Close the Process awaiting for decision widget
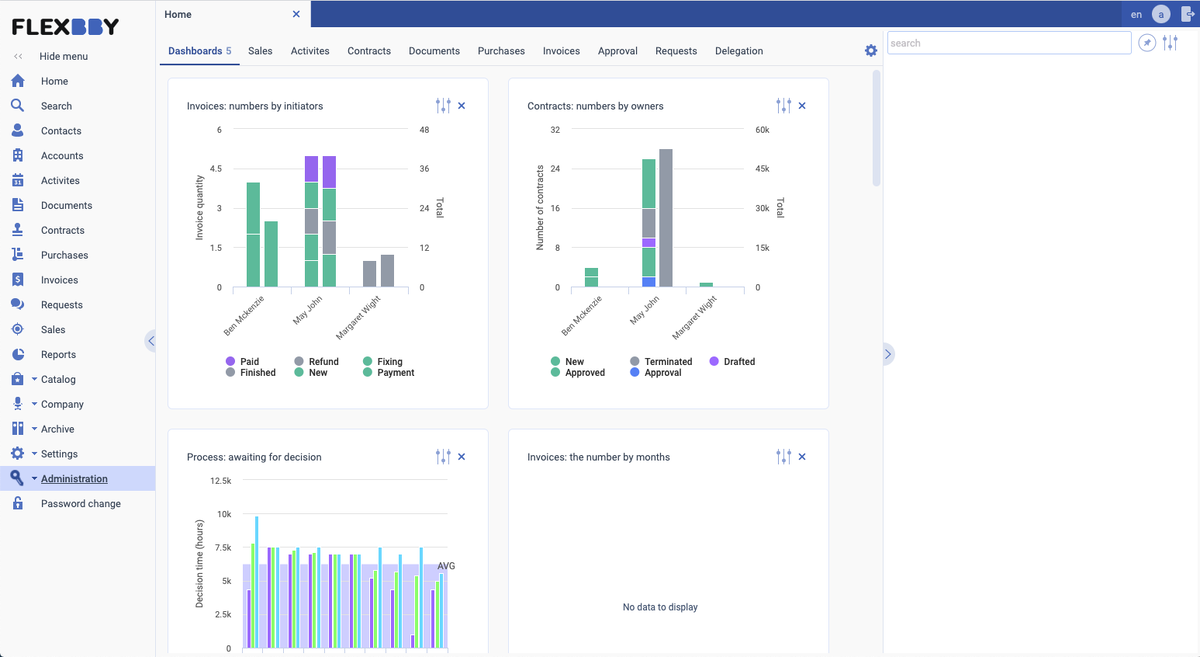Screen dimensions: 1200x657 [x=462, y=457]
